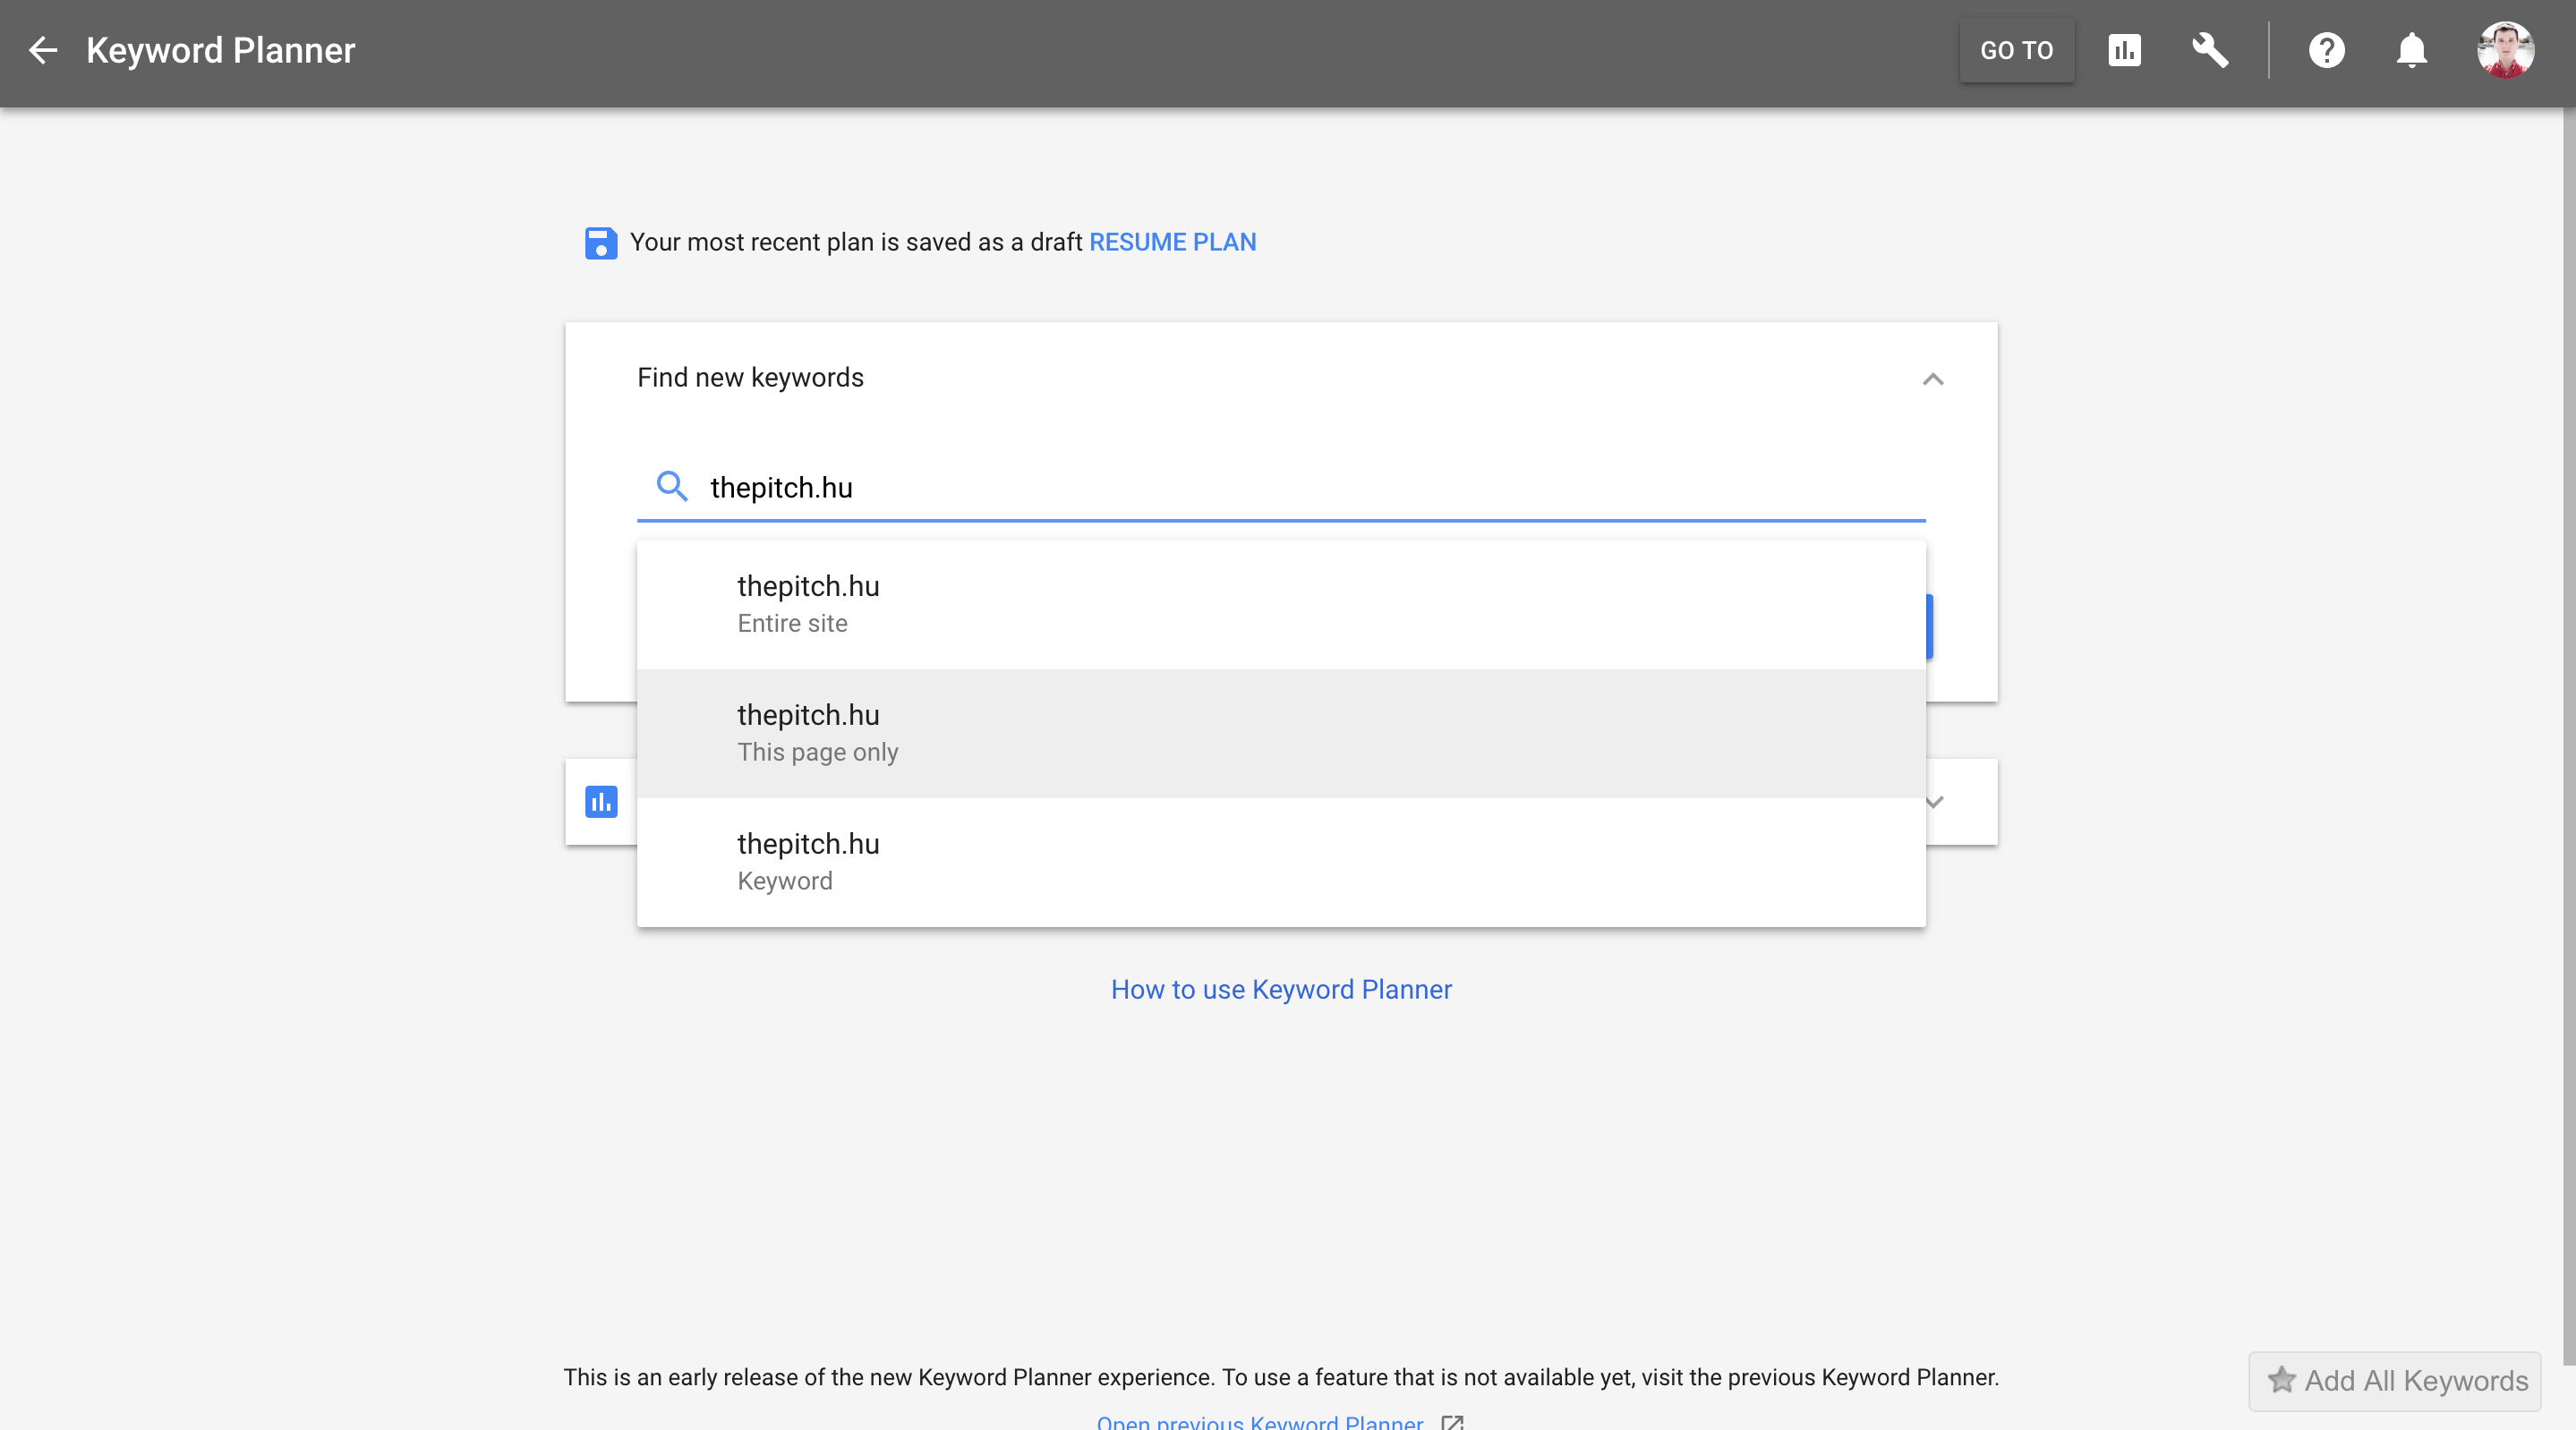Click the external link icon beside Open previous Keyword Planner
The width and height of the screenshot is (2576, 1430).
[x=1452, y=1424]
